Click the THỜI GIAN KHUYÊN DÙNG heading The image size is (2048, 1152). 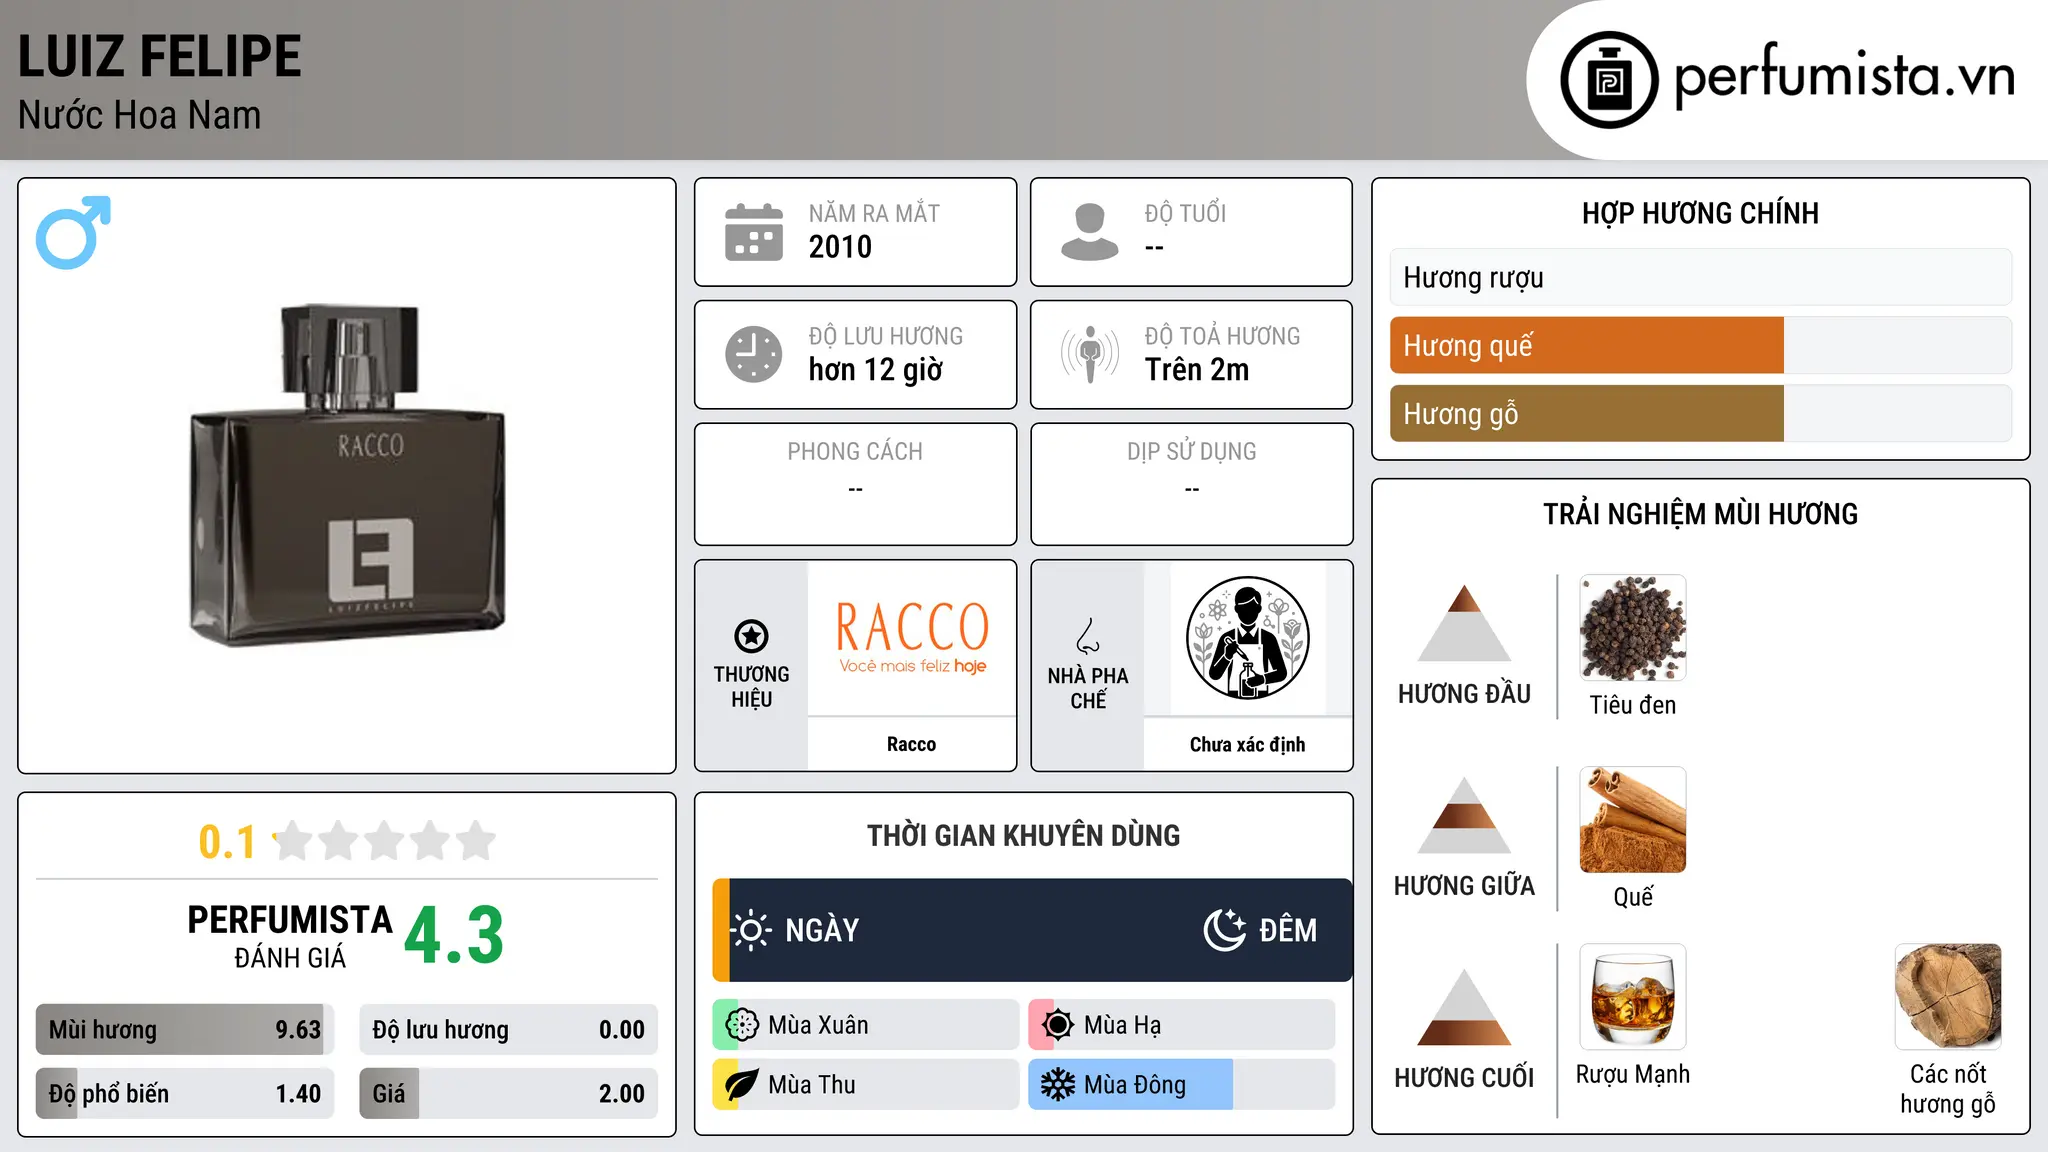click(x=1024, y=836)
